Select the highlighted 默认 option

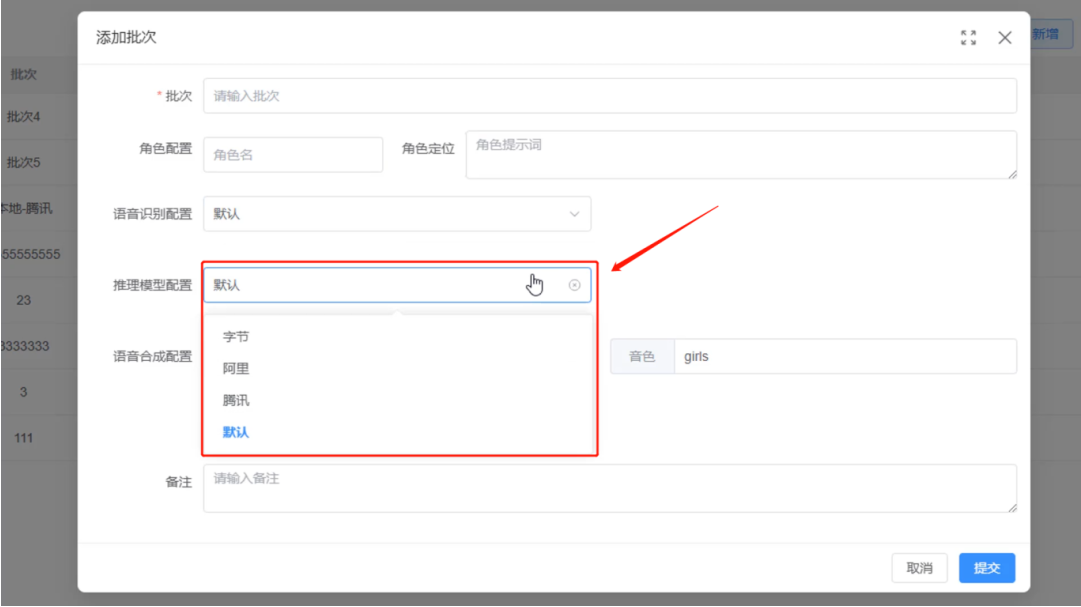398,432
